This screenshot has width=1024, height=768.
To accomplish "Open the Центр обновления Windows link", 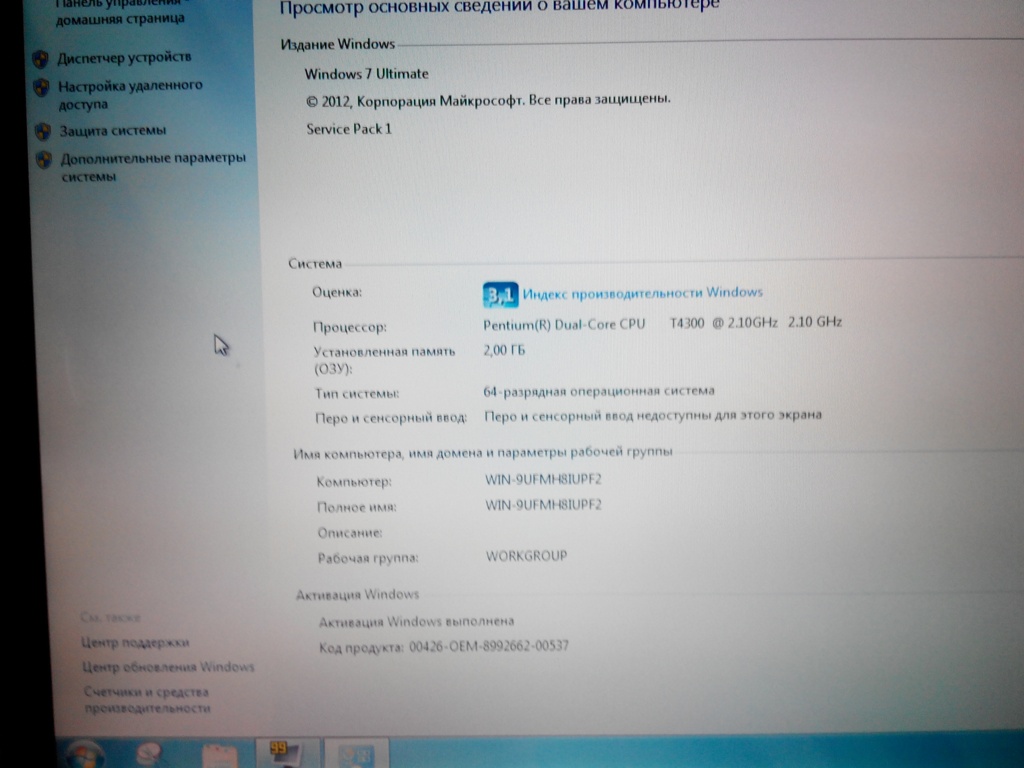I will (x=169, y=666).
